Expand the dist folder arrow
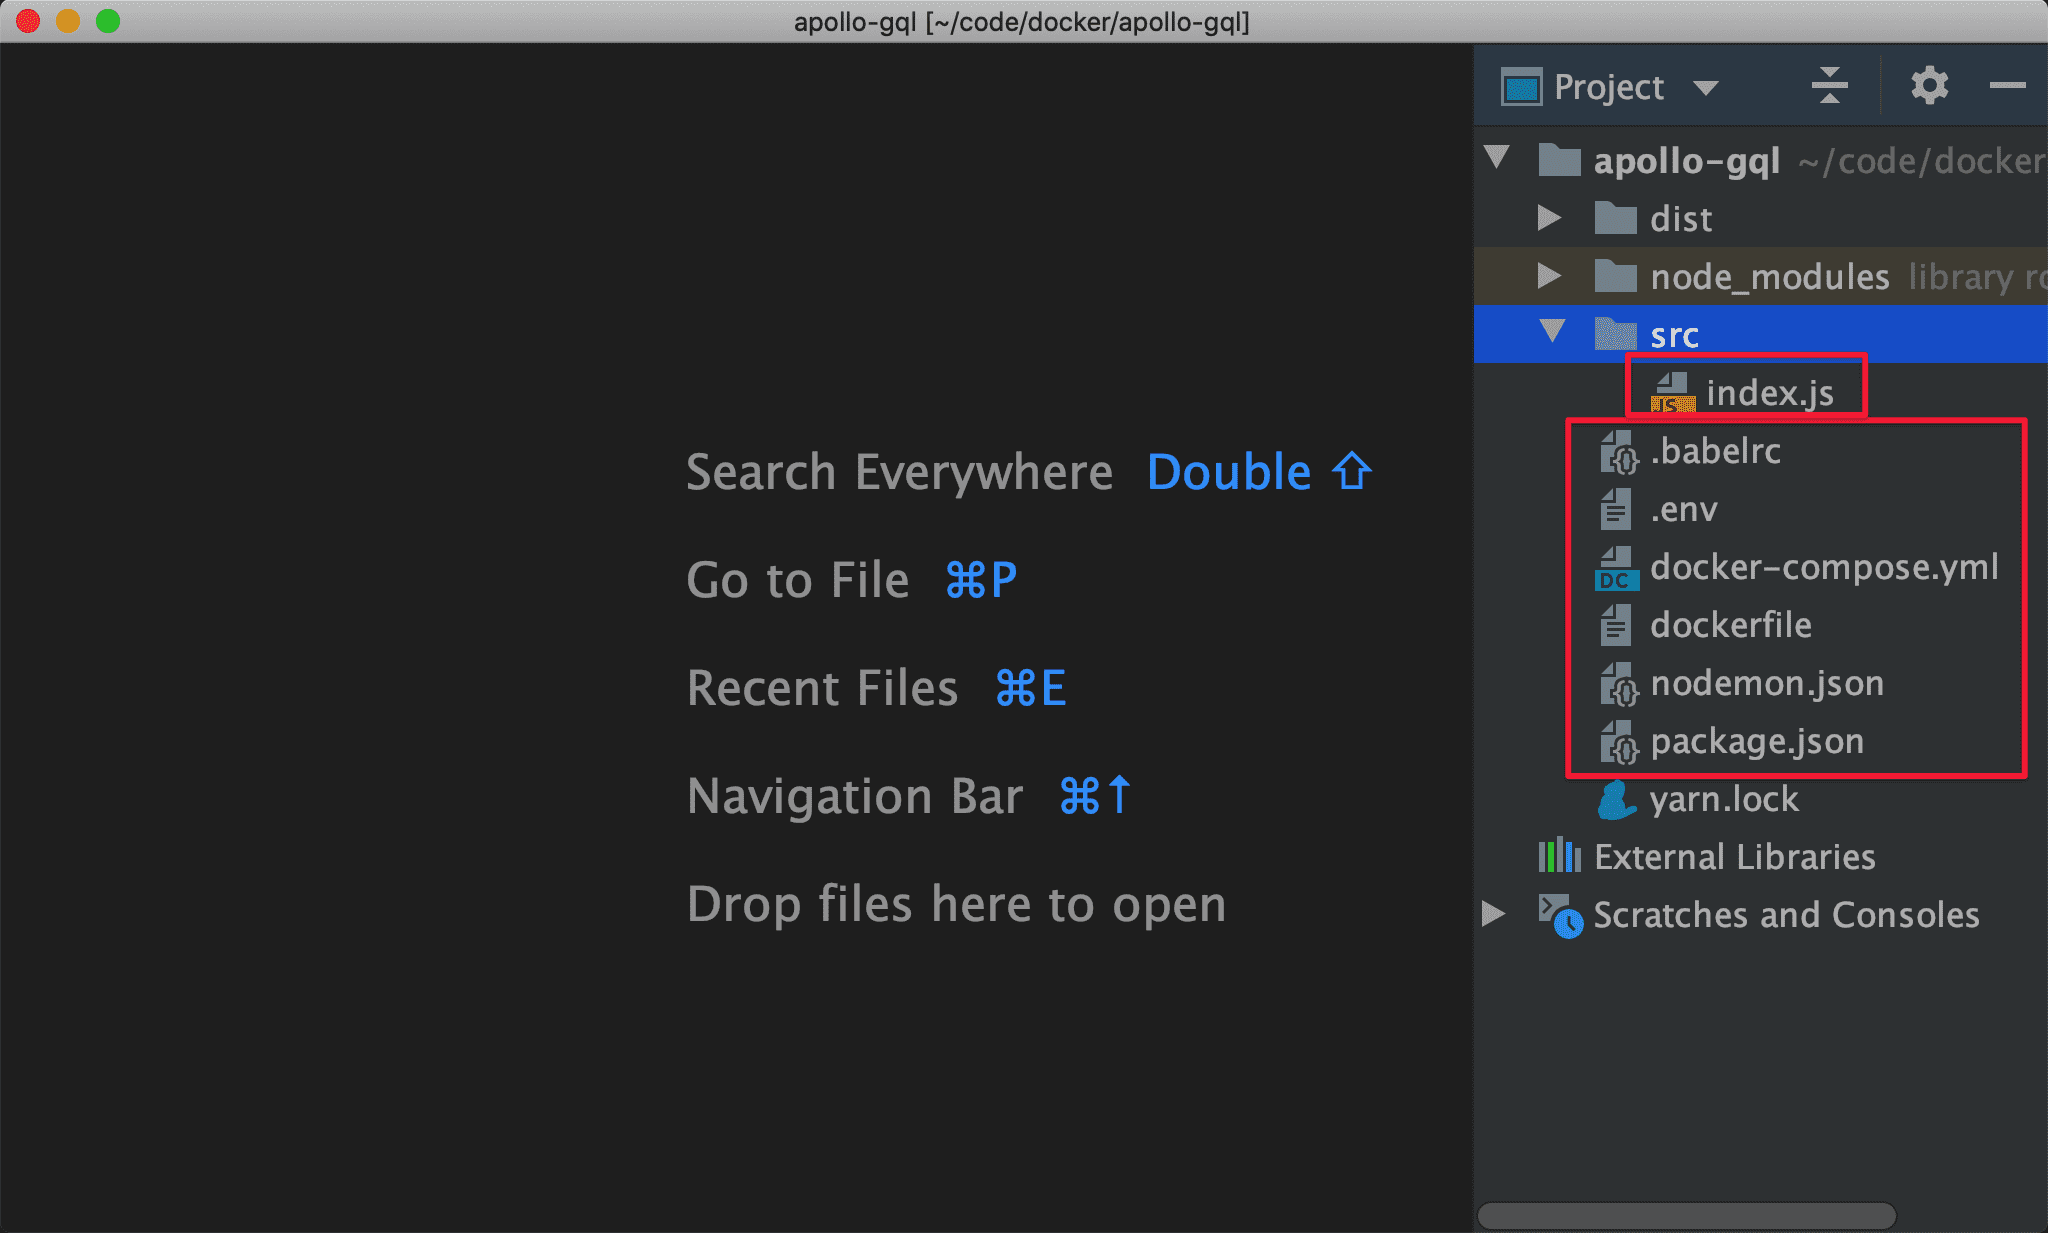Viewport: 2048px width, 1233px height. (1549, 217)
